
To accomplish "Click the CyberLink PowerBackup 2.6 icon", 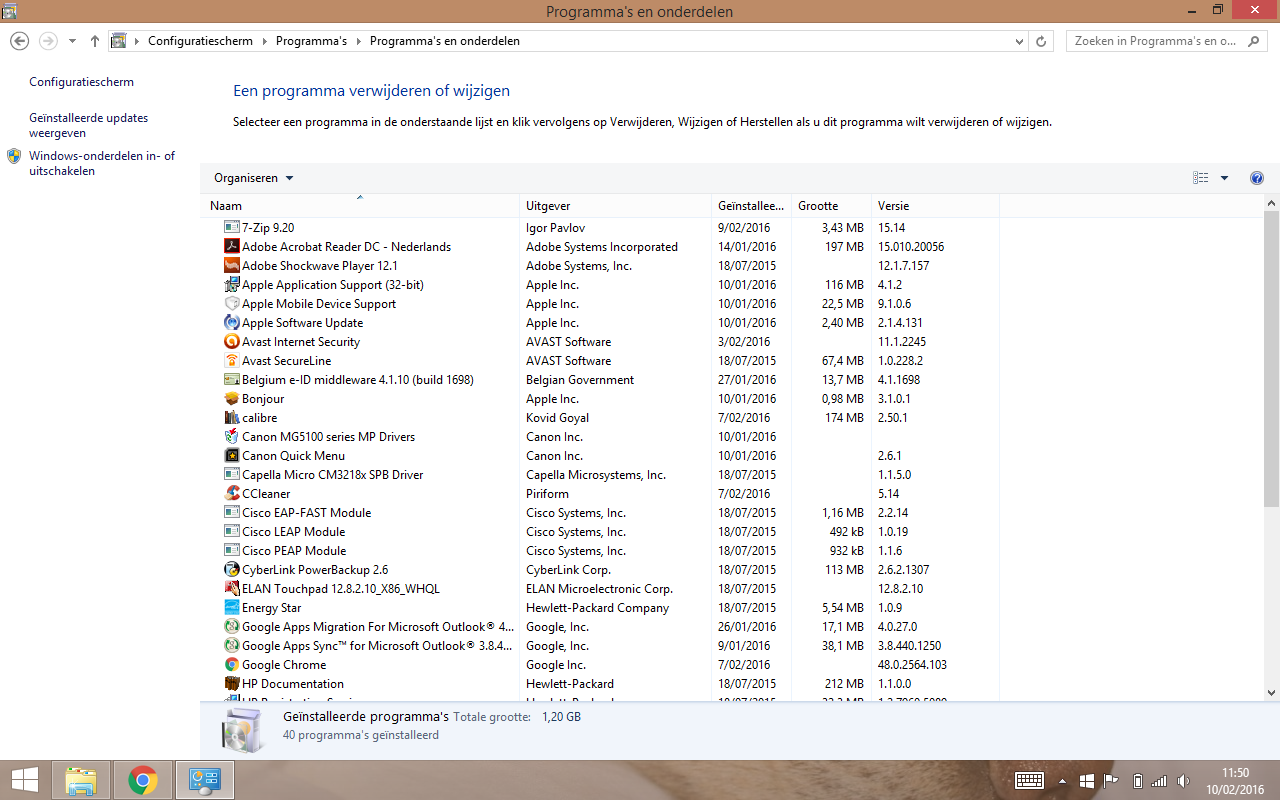I will pyautogui.click(x=232, y=570).
